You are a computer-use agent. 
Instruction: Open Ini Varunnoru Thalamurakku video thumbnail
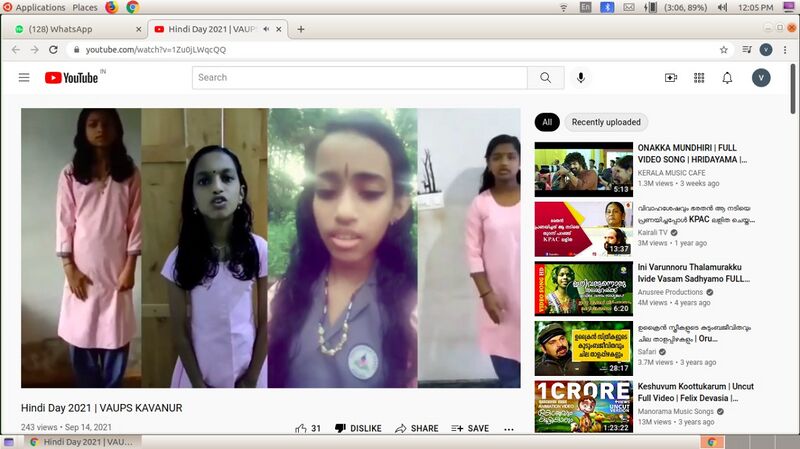point(584,289)
